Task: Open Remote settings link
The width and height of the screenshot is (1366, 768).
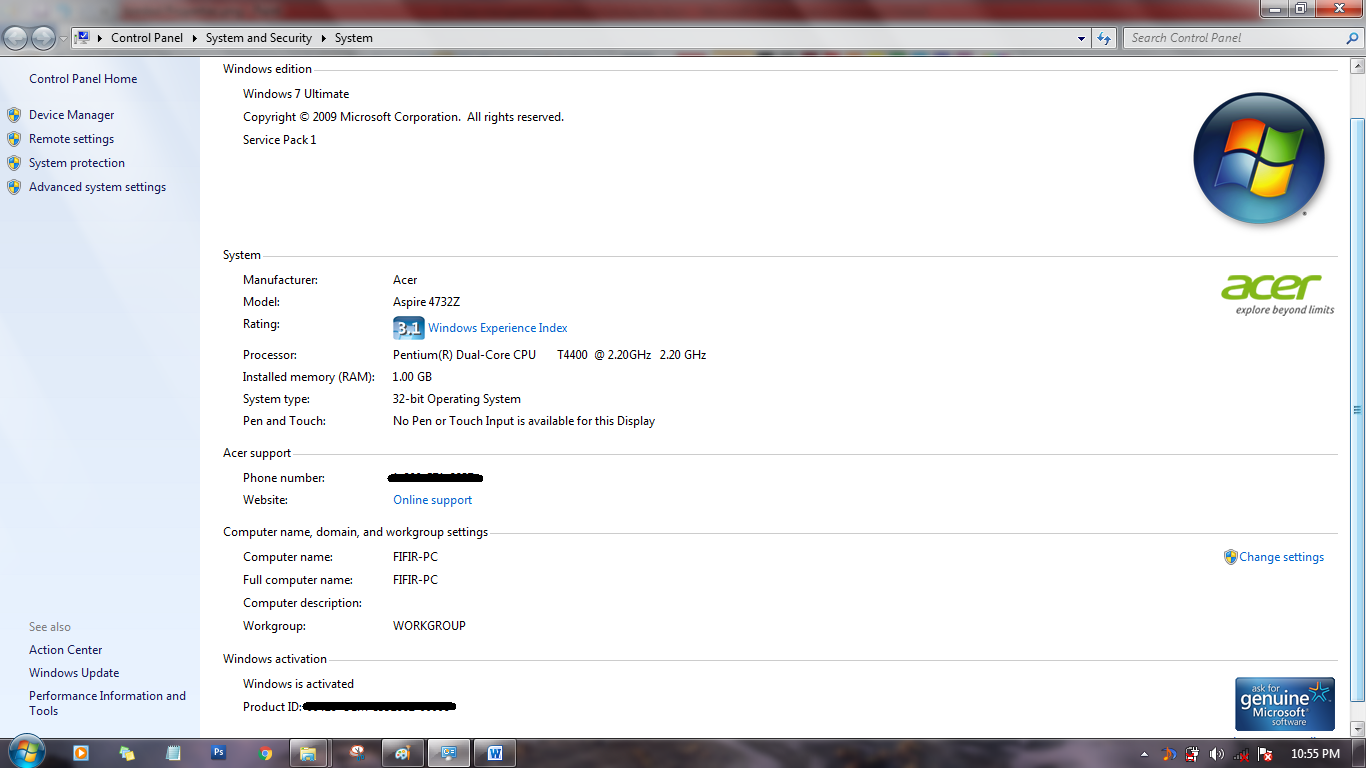Action: [71, 139]
